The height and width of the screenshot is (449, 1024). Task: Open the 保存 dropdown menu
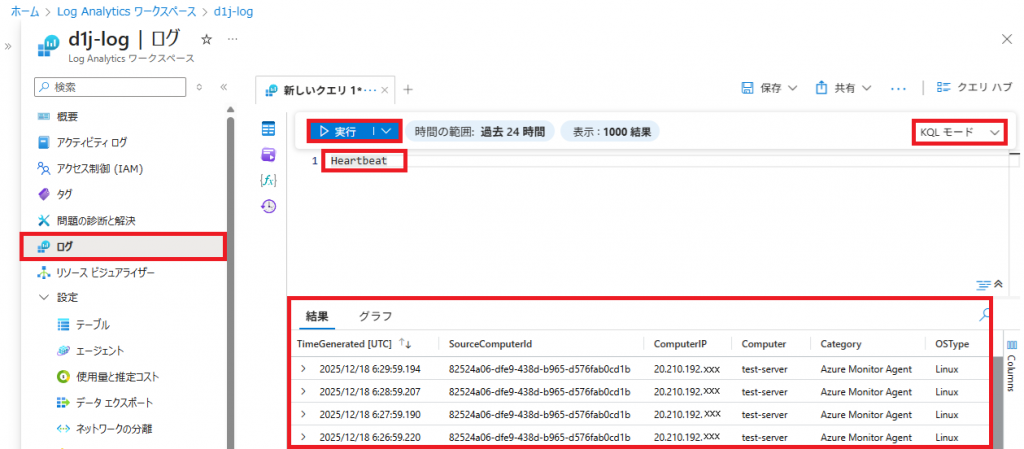click(x=769, y=88)
